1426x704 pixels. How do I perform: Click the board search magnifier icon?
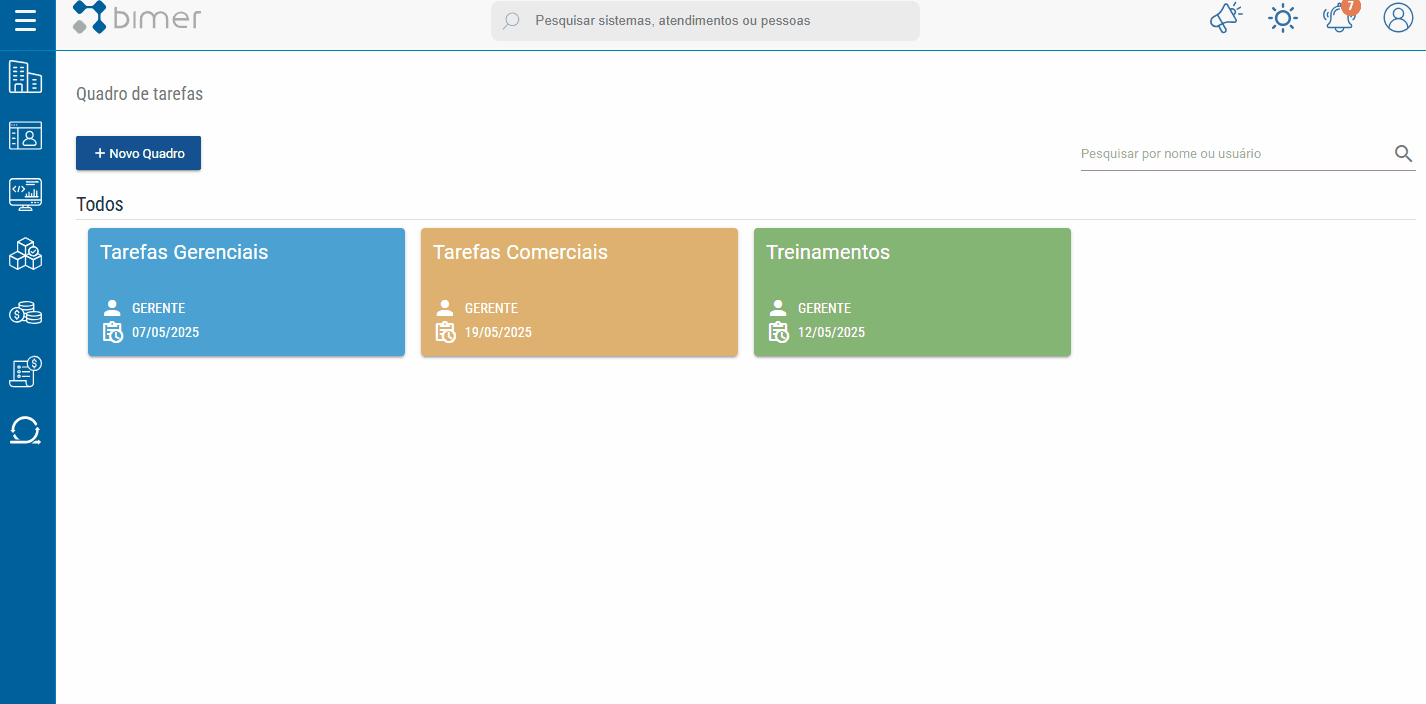click(1403, 153)
